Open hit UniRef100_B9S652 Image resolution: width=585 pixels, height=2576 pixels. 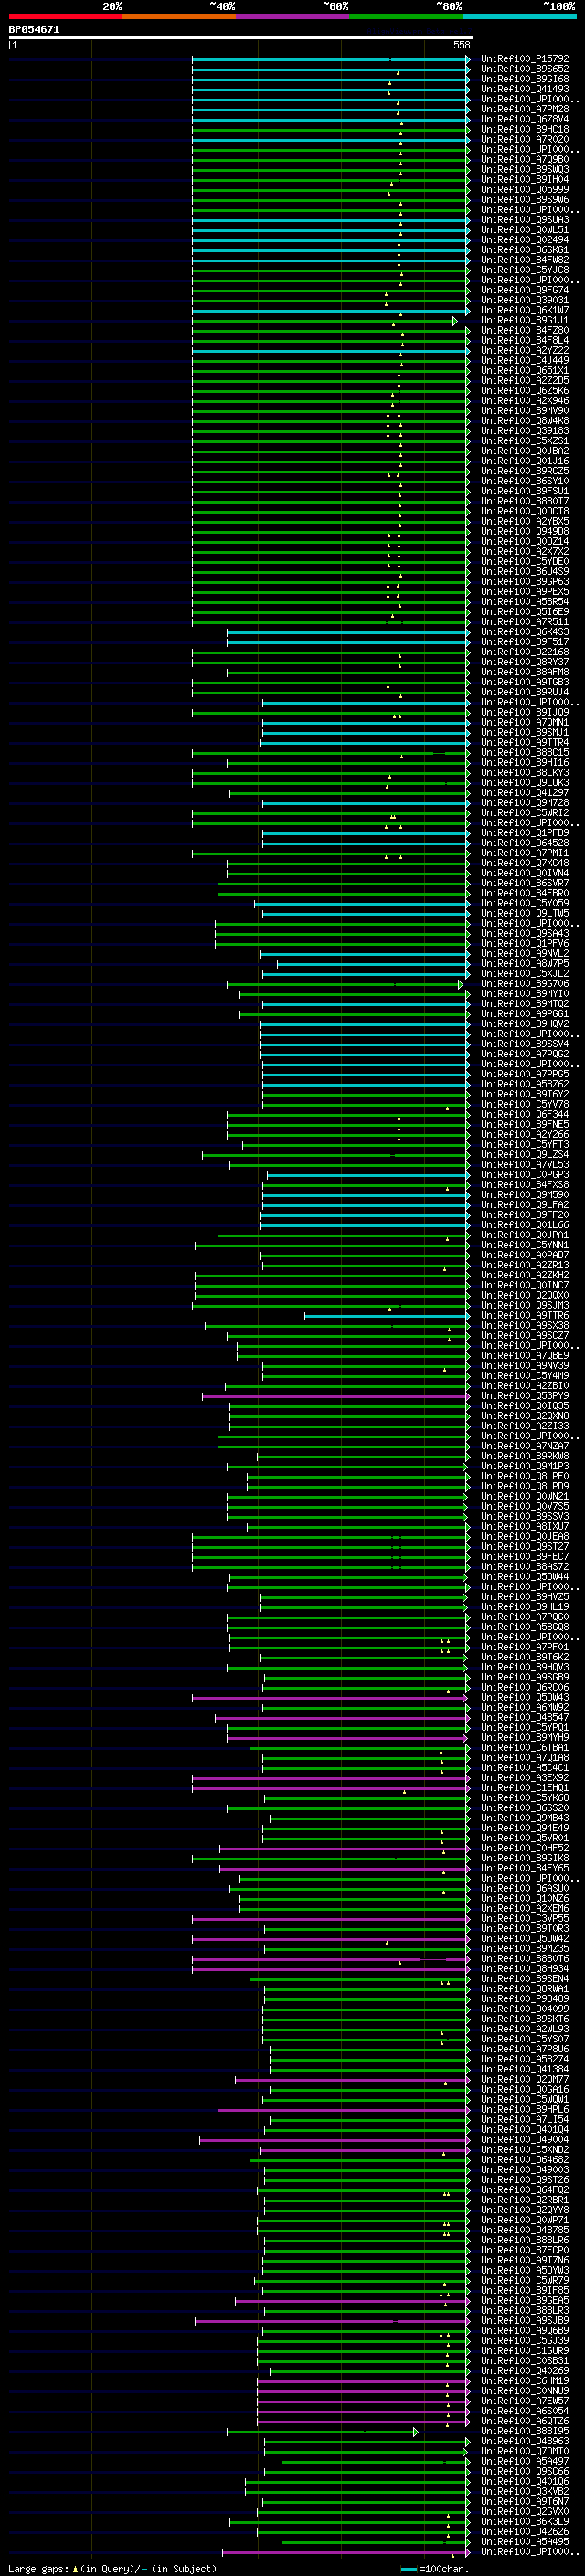524,69
